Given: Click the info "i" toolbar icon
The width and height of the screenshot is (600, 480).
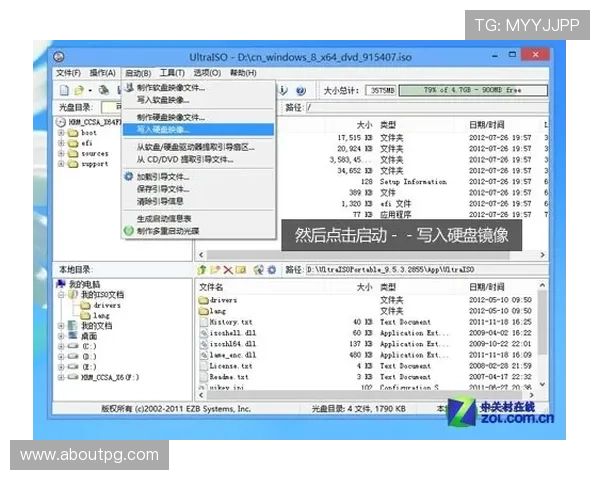Looking at the screenshot, I should coord(283,90).
